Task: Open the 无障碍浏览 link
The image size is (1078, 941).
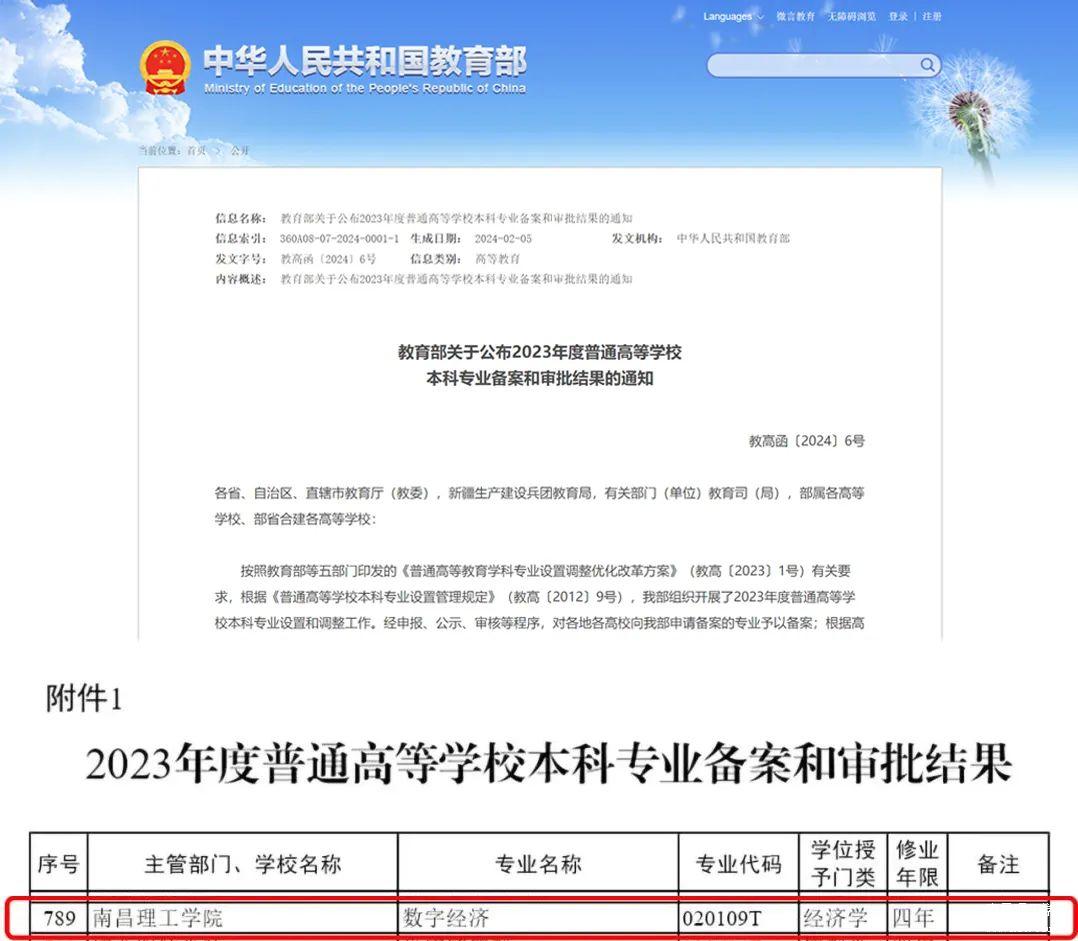Action: pos(851,16)
